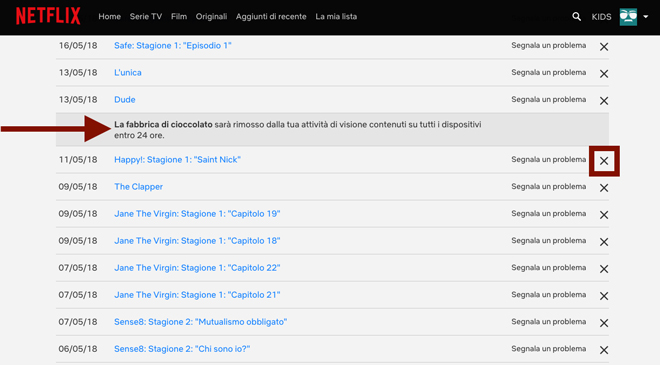Viewport: 660px width, 365px height.
Task: Open the Serie TV menu
Action: [x=146, y=16]
